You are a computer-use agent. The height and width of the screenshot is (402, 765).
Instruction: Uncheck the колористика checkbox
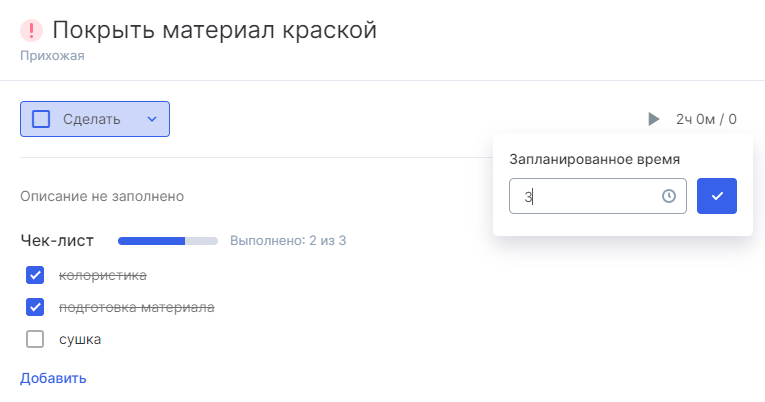coord(36,275)
